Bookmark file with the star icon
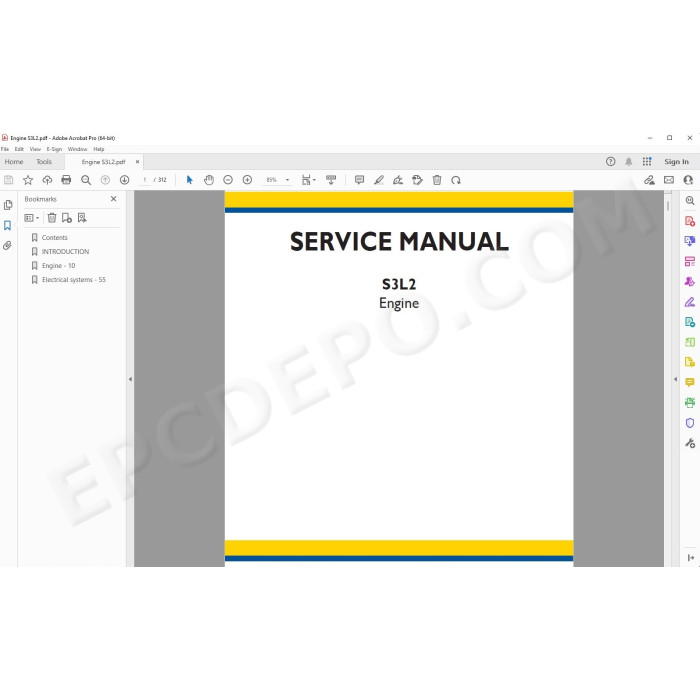700x700 pixels. 28,180
